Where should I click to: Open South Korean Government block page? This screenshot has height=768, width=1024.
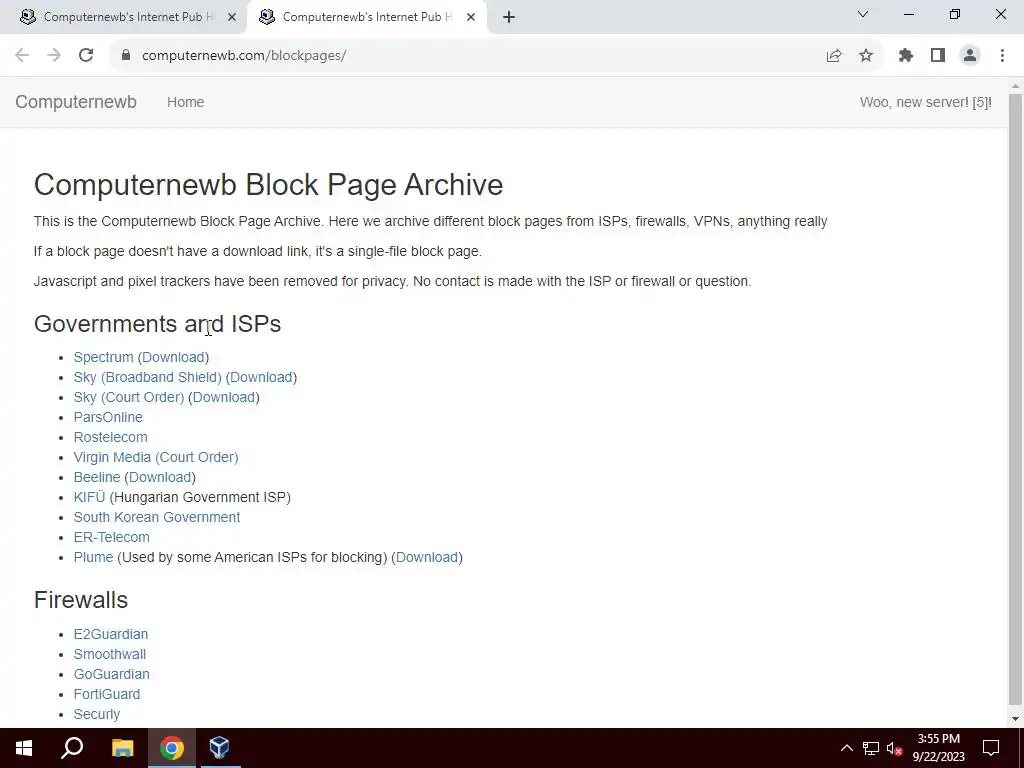(157, 517)
